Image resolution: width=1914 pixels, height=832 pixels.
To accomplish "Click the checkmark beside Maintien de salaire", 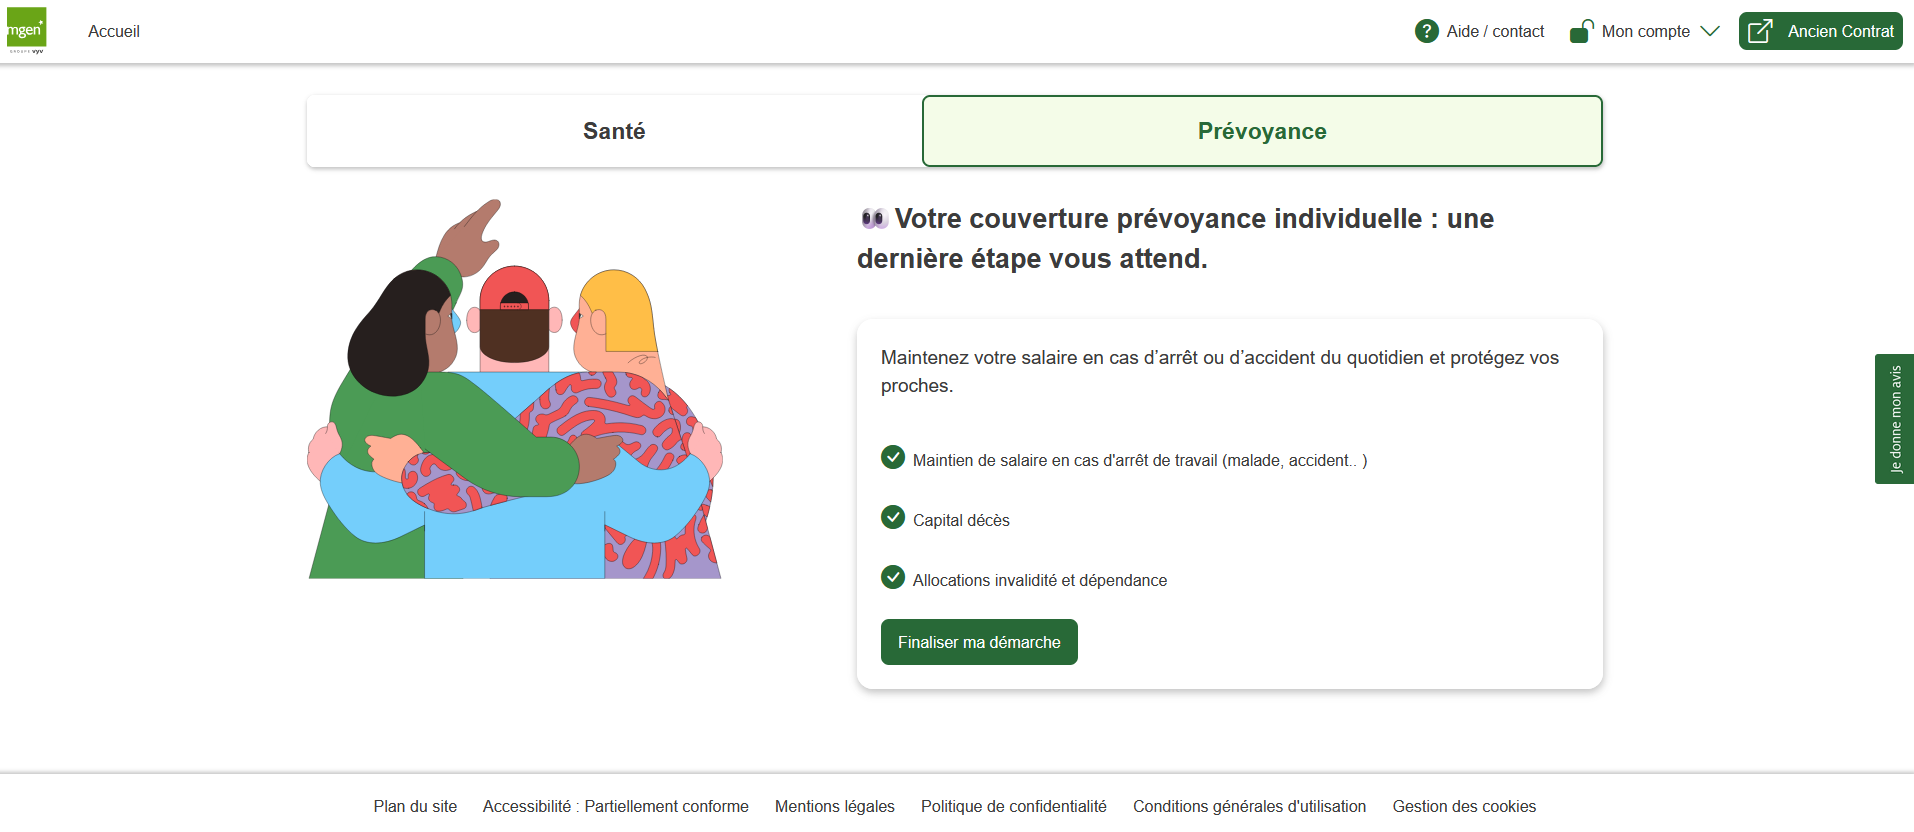I will [893, 457].
